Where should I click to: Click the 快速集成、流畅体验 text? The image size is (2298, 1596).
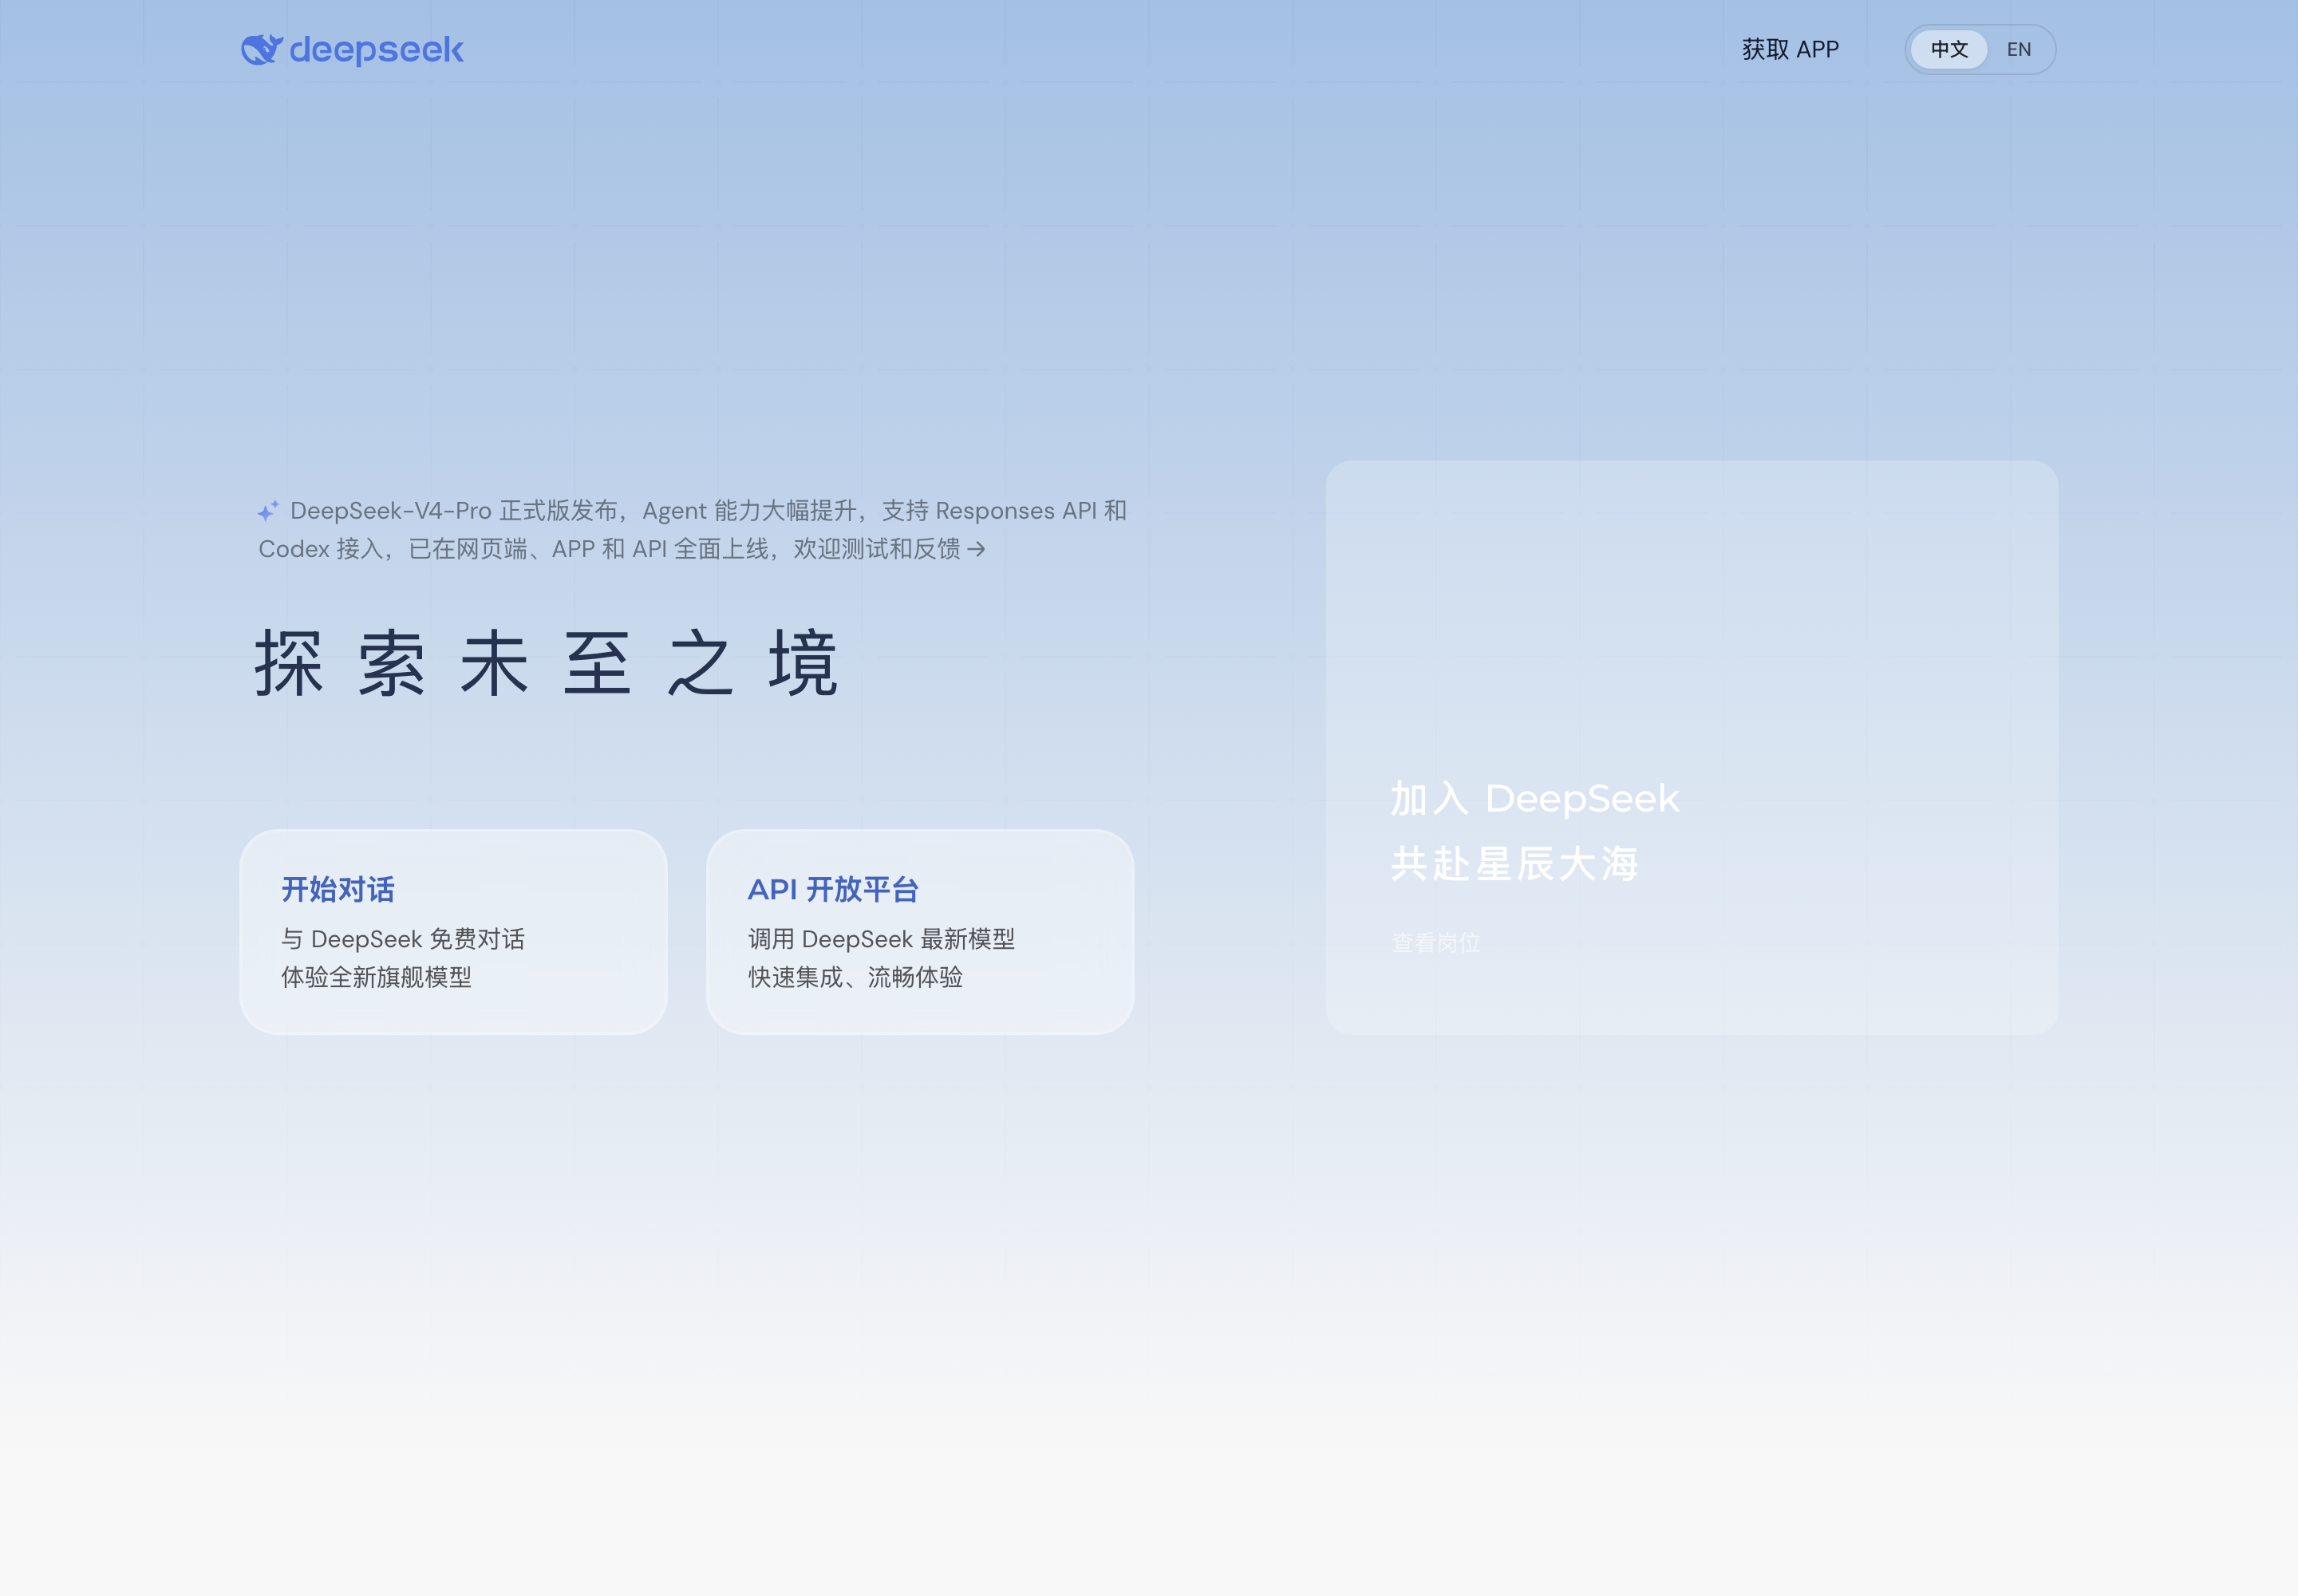pos(855,977)
